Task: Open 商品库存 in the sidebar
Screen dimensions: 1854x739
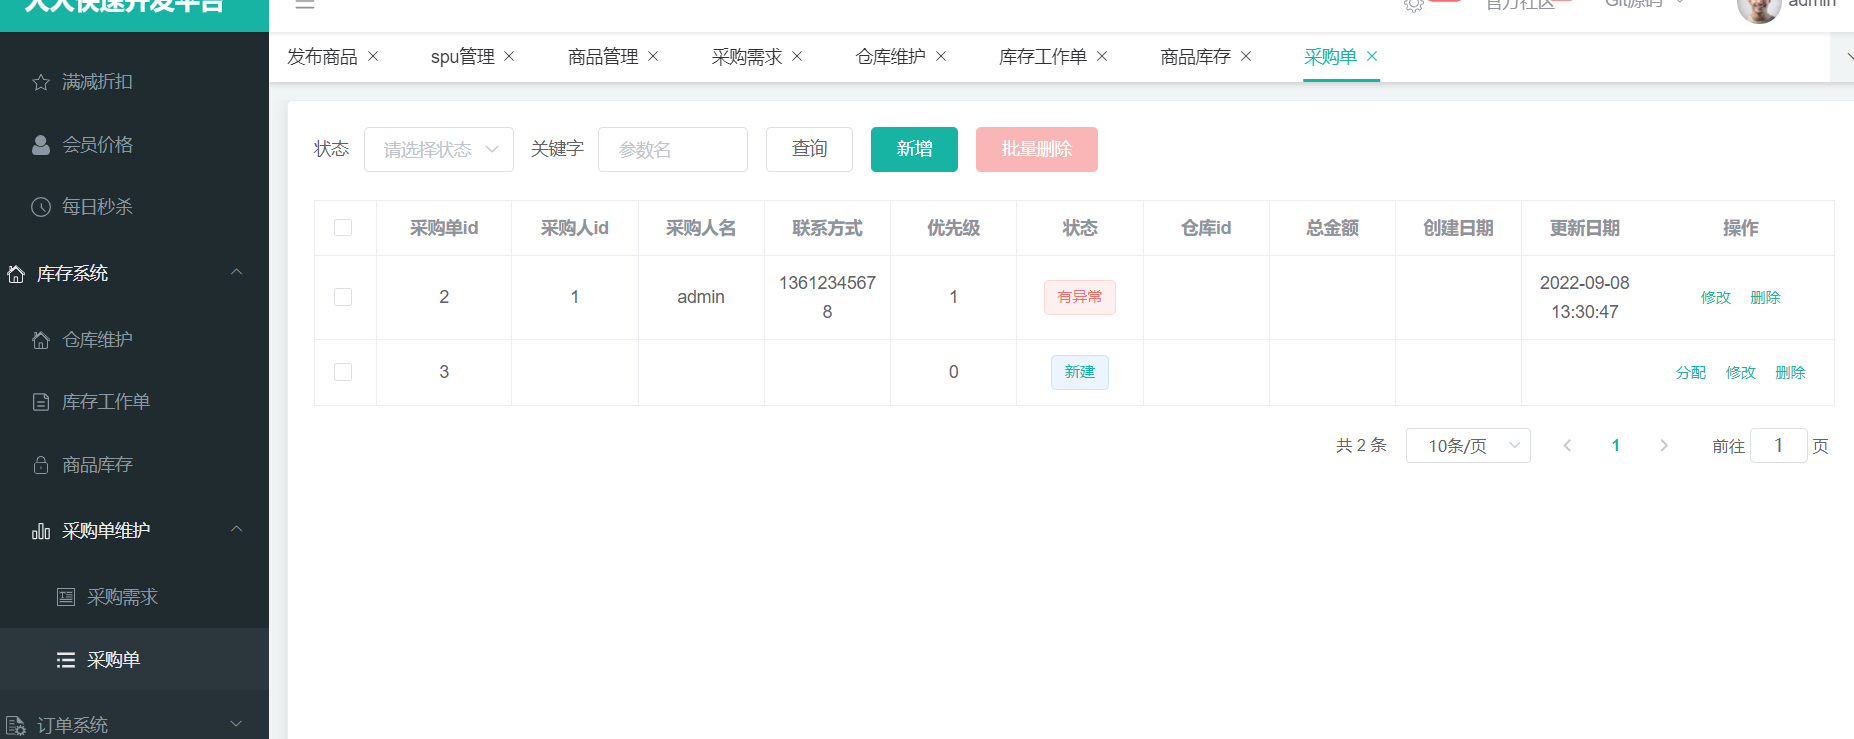Action: pyautogui.click(x=97, y=465)
